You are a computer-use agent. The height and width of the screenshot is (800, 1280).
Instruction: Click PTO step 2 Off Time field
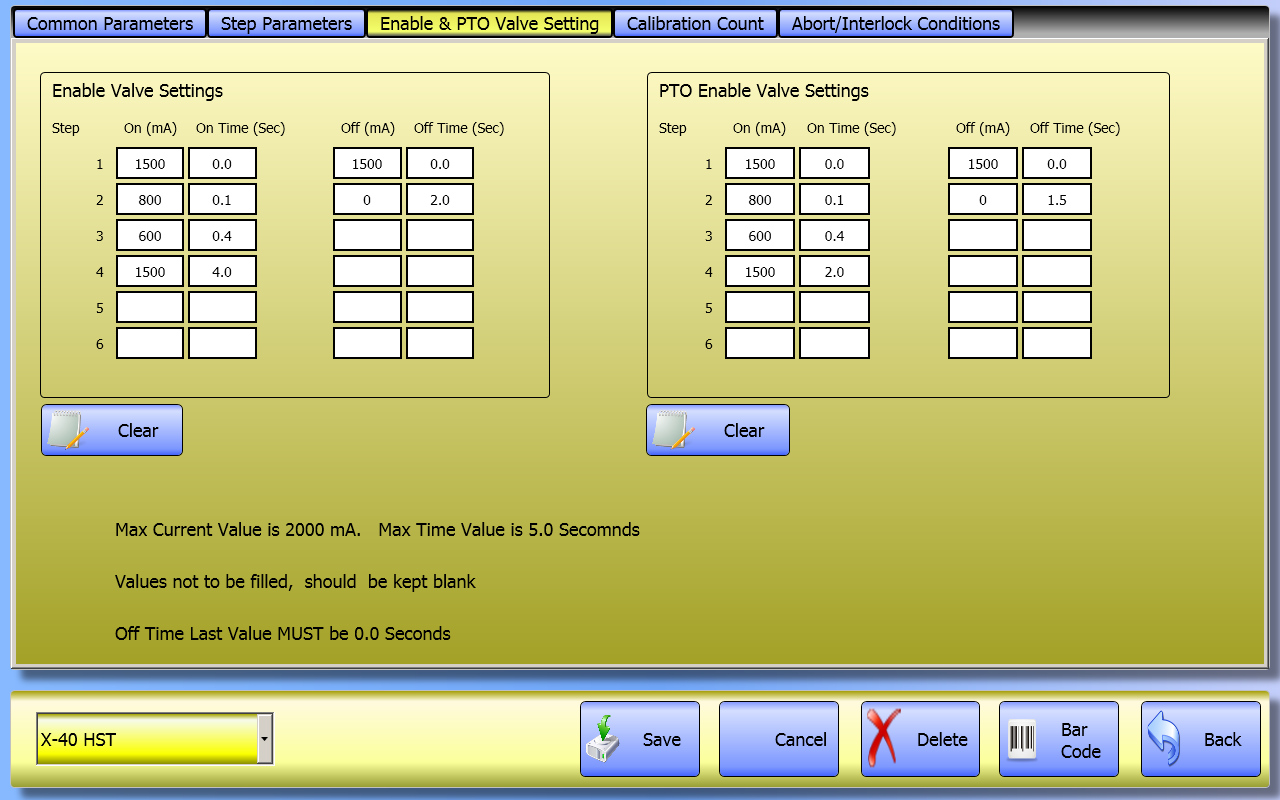click(x=1056, y=200)
